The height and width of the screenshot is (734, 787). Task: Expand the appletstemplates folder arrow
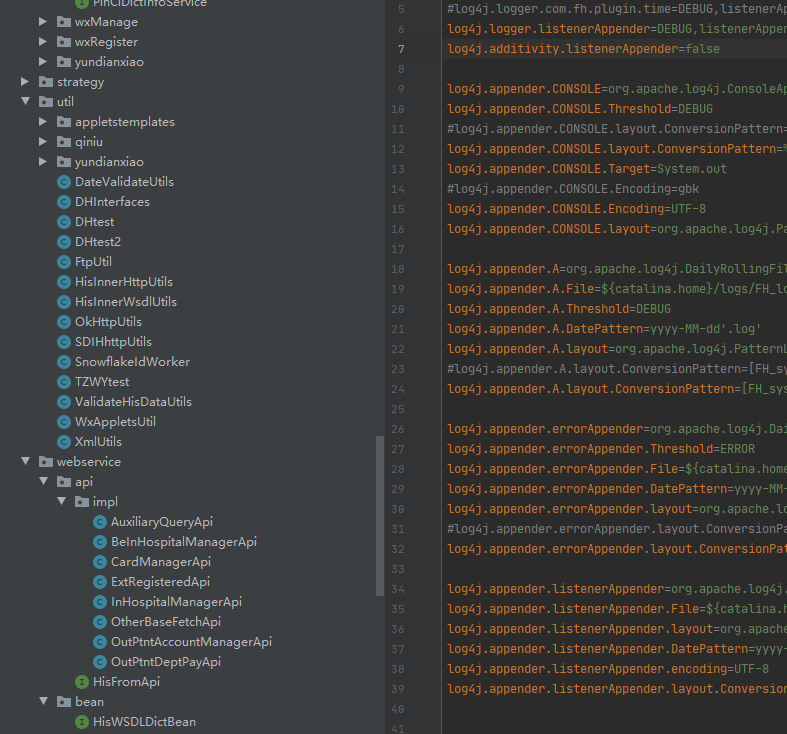pos(43,121)
